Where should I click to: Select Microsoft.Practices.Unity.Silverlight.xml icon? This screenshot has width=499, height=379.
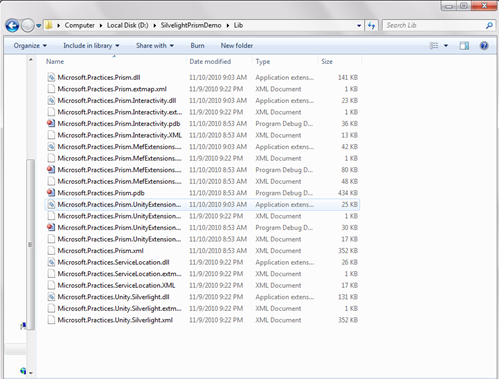click(x=51, y=320)
